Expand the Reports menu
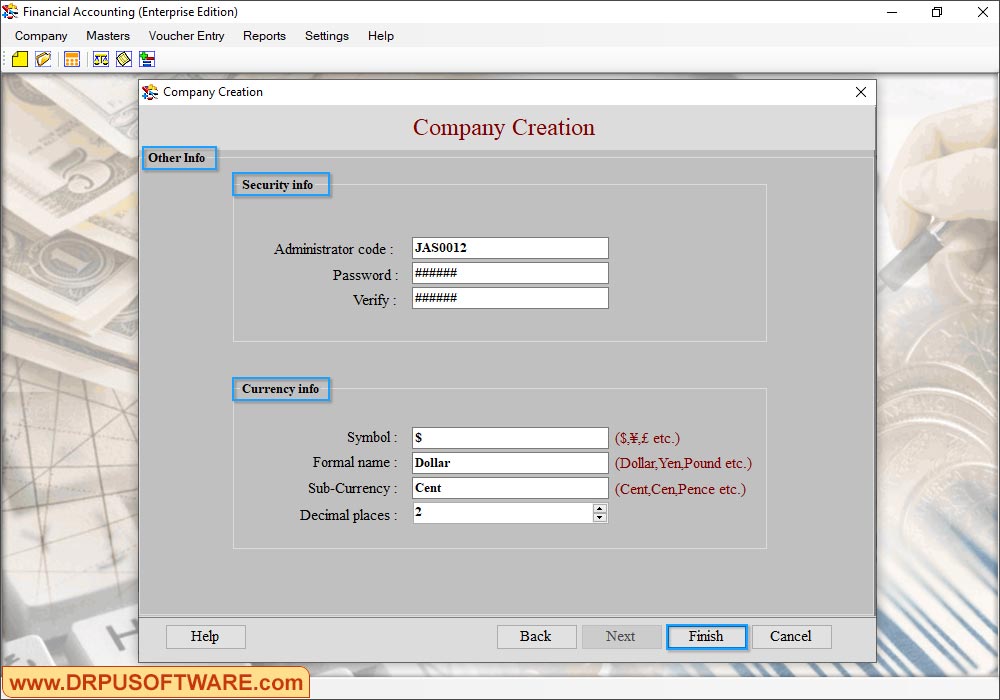 (264, 36)
